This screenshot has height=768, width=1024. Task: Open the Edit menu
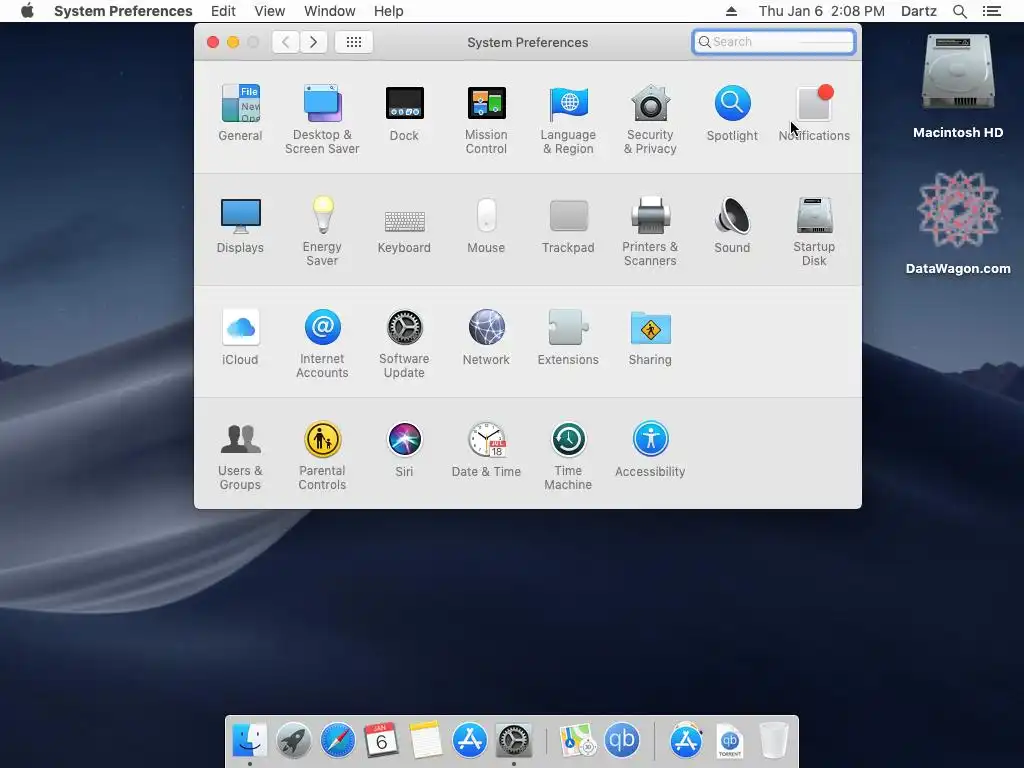pyautogui.click(x=223, y=11)
